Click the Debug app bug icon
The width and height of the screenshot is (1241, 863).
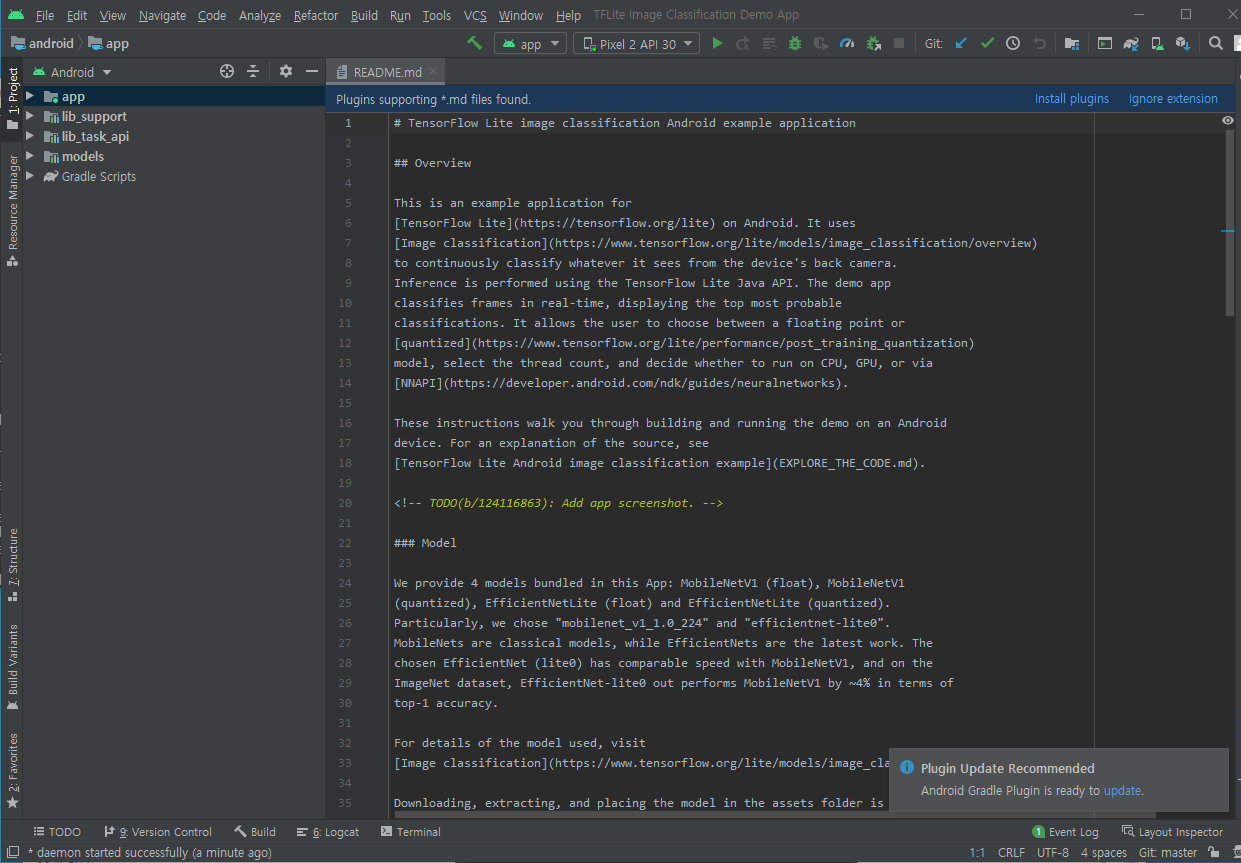[795, 43]
